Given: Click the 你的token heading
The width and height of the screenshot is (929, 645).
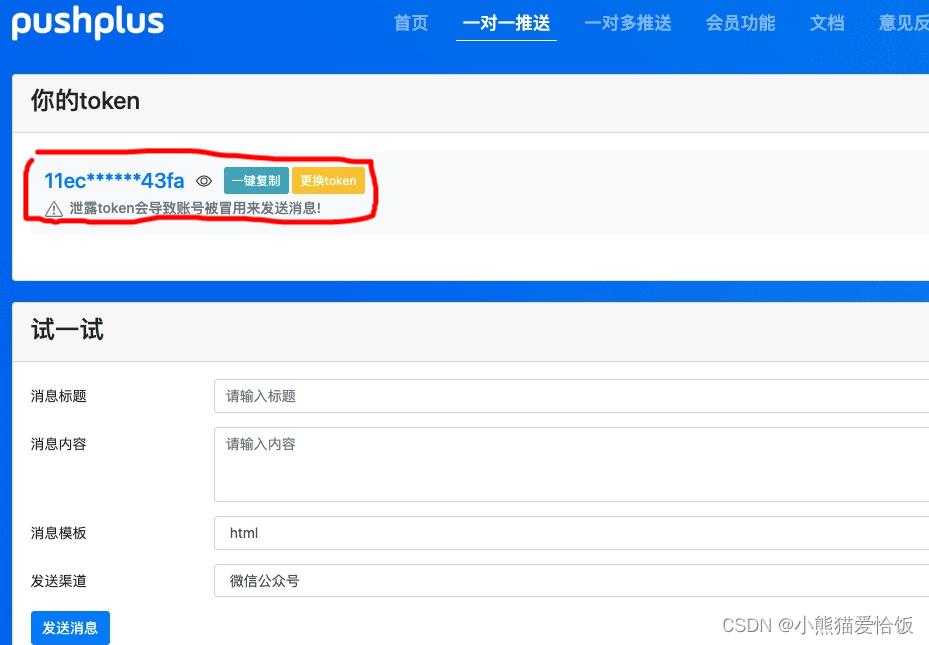Looking at the screenshot, I should tap(85, 101).
